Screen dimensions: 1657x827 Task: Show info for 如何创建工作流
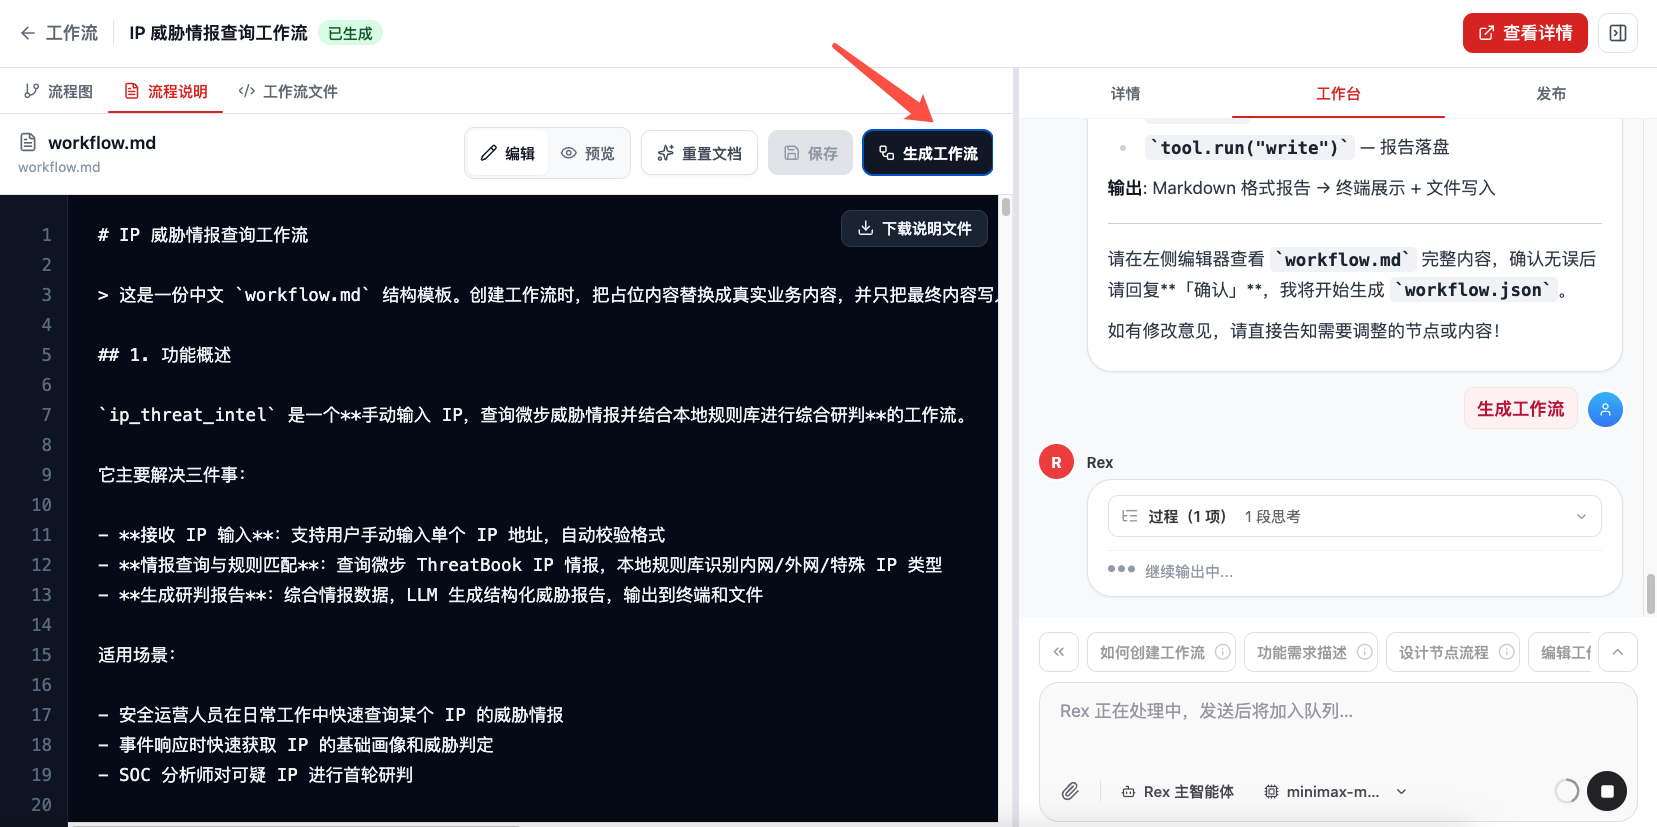tap(1222, 652)
